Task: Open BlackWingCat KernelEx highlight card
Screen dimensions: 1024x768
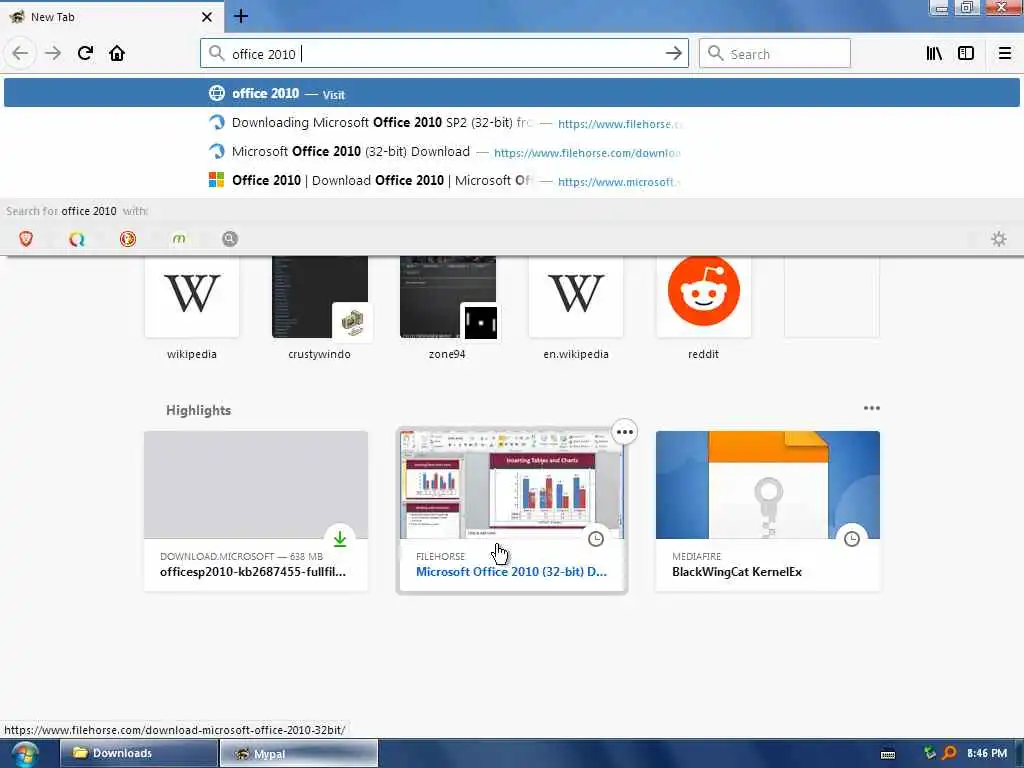Action: coord(767,511)
